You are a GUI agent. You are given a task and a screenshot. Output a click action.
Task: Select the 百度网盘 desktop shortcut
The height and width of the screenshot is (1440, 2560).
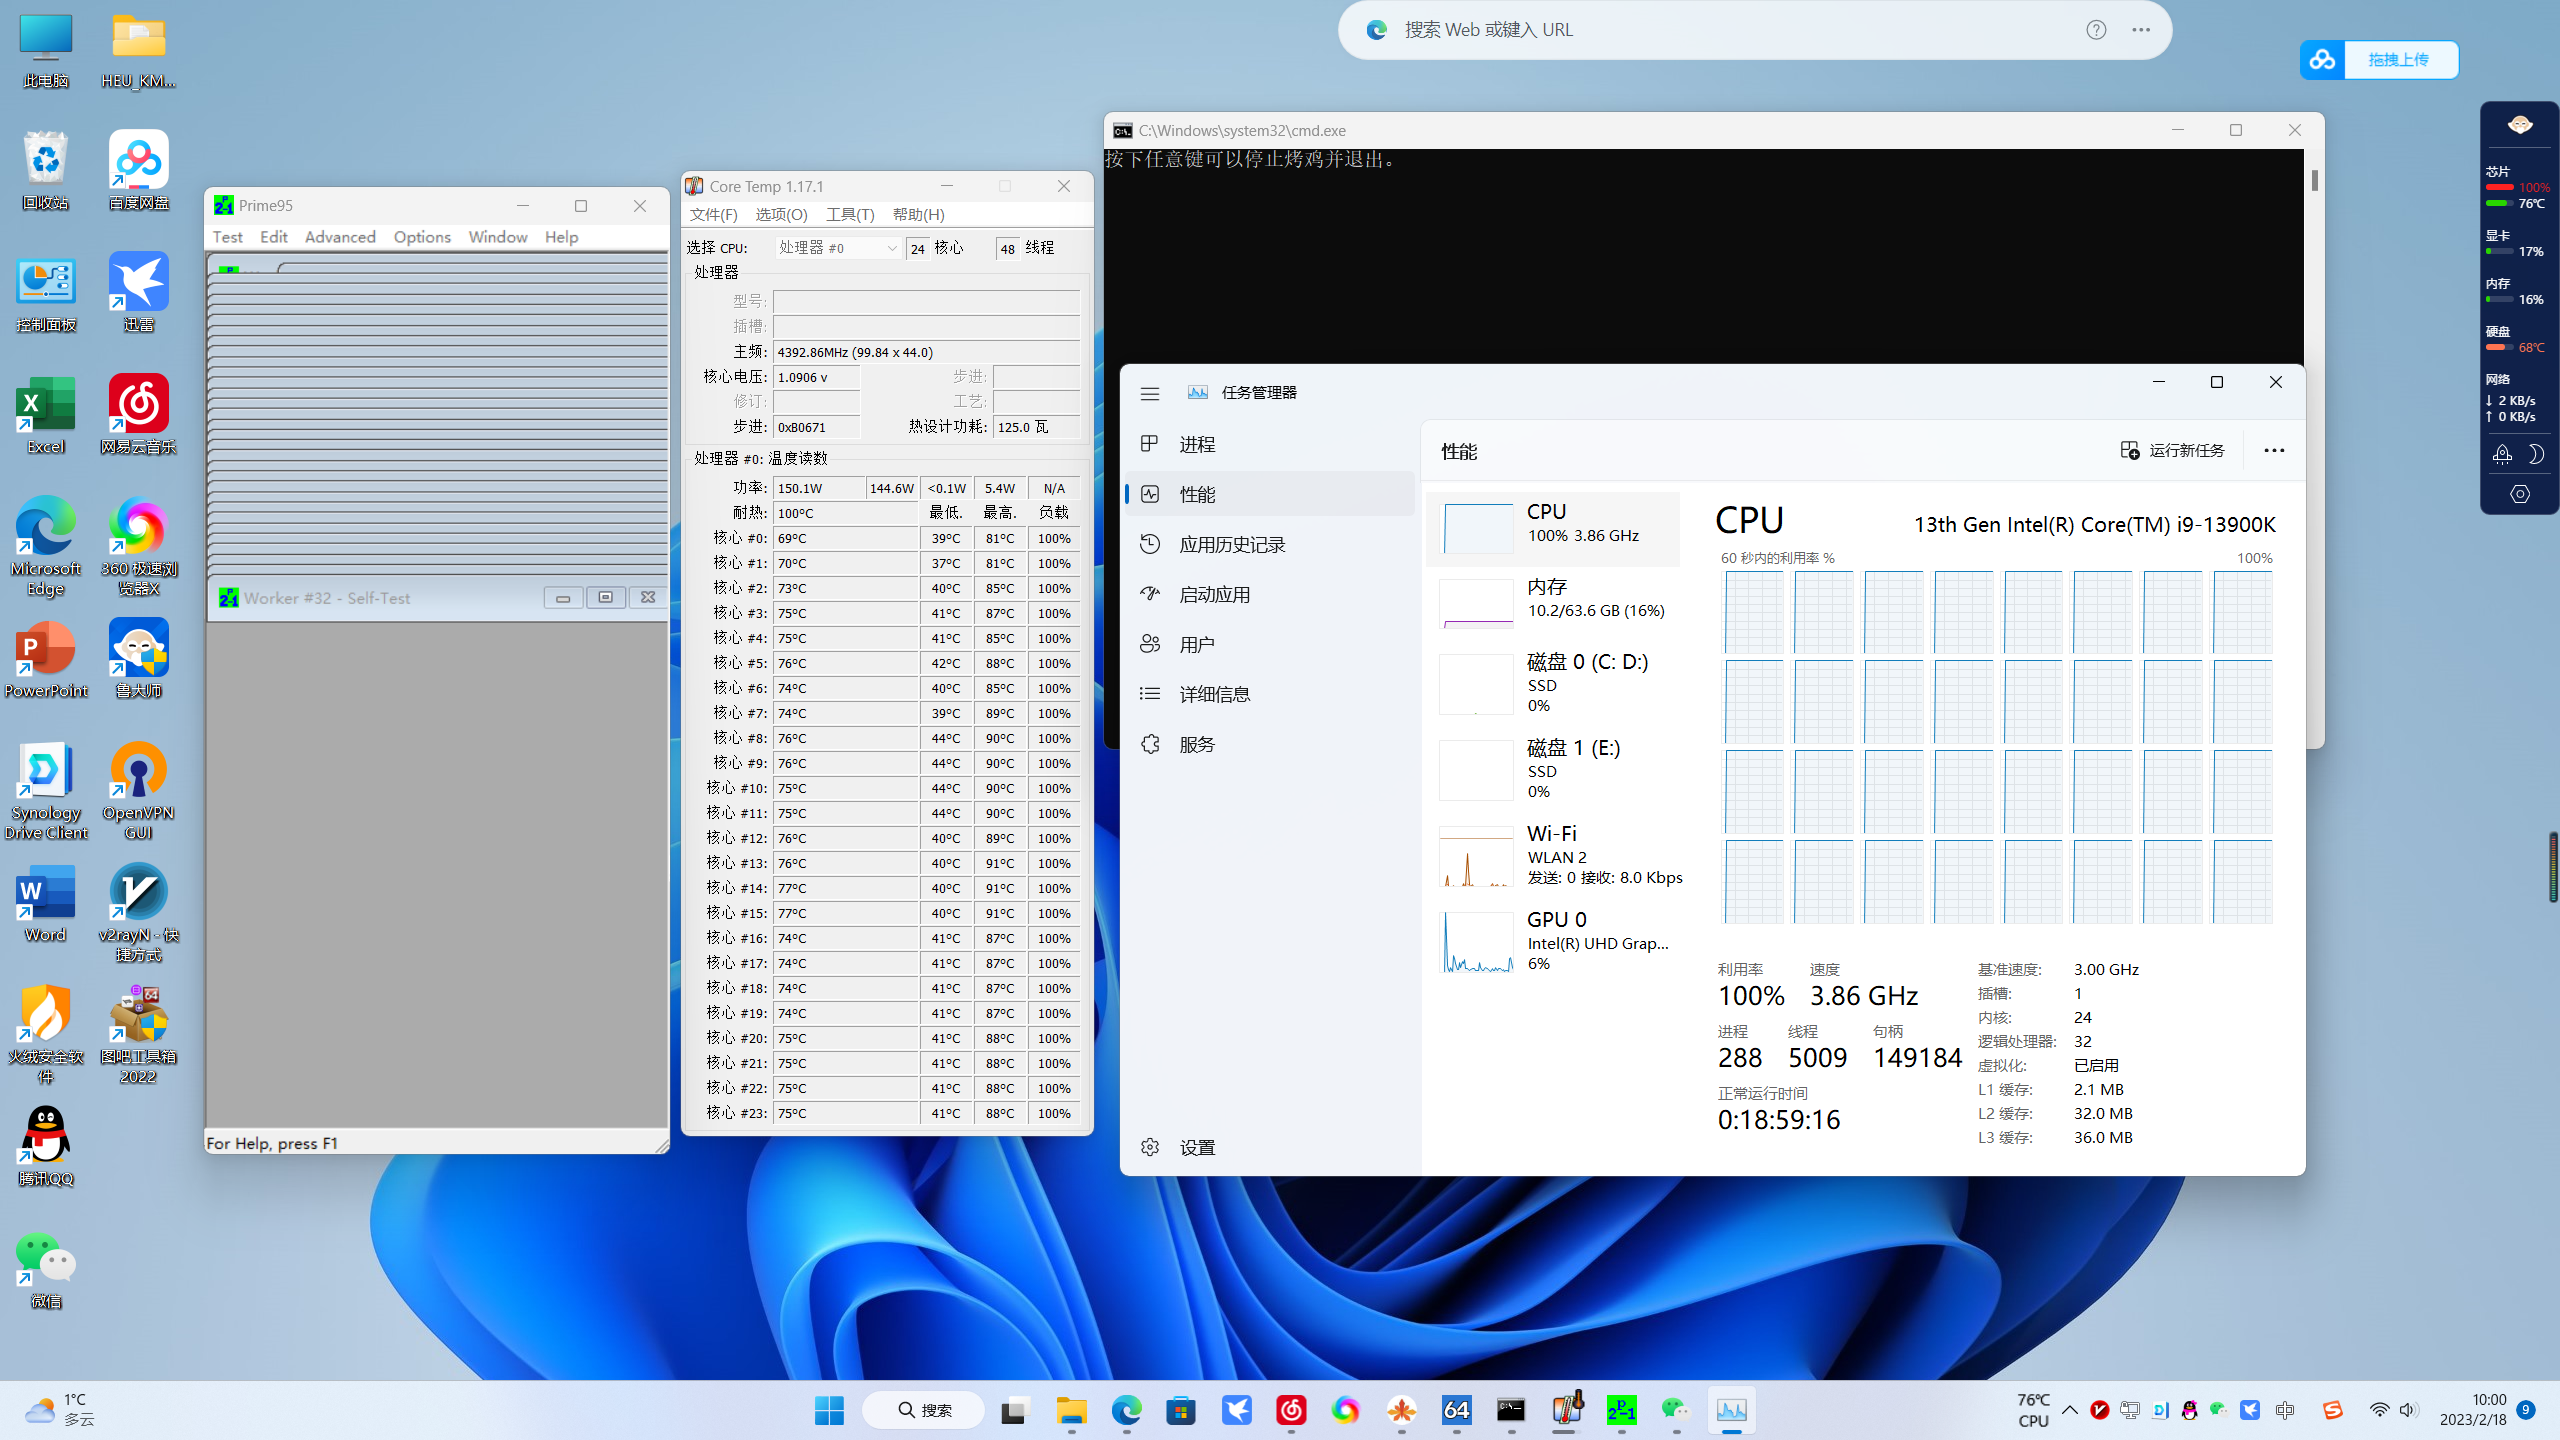point(139,170)
